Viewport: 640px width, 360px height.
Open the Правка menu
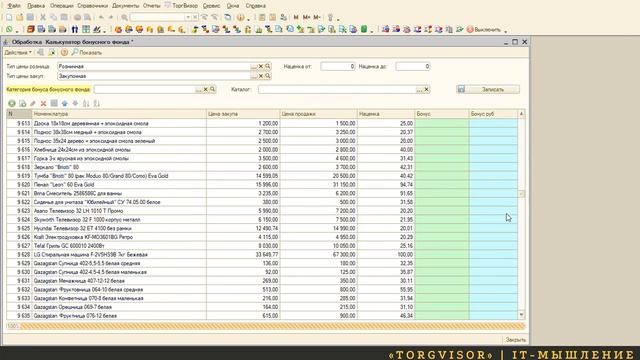tap(36, 6)
